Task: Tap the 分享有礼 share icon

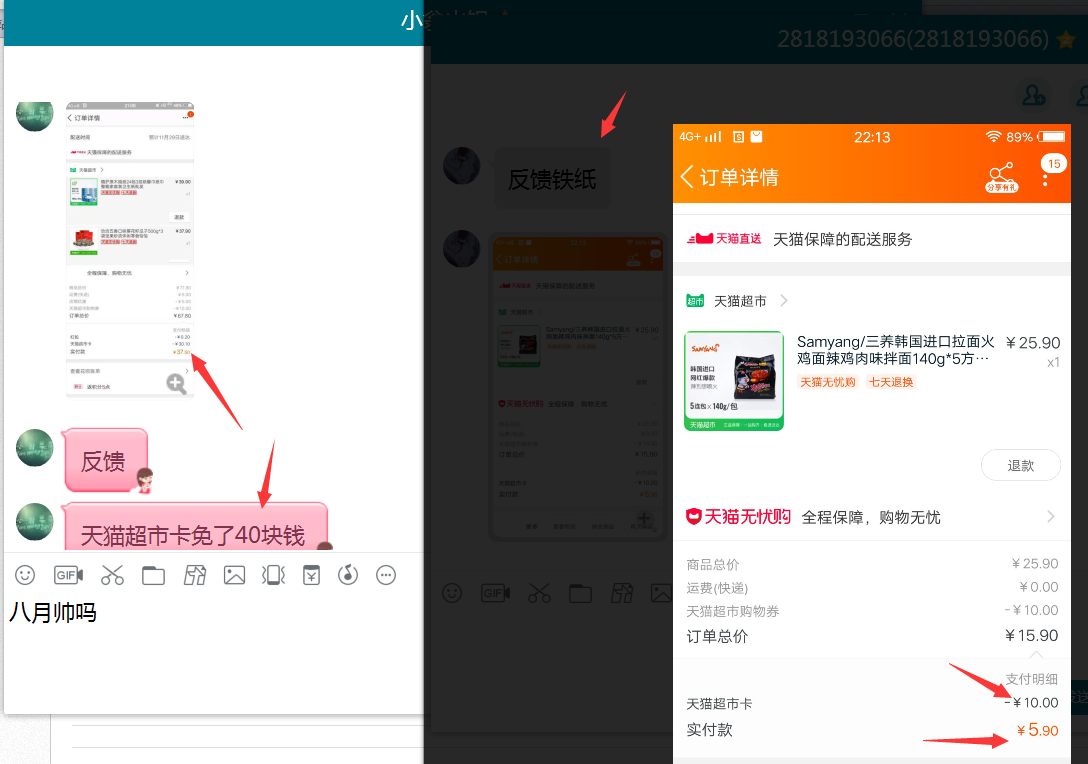Action: point(1001,178)
